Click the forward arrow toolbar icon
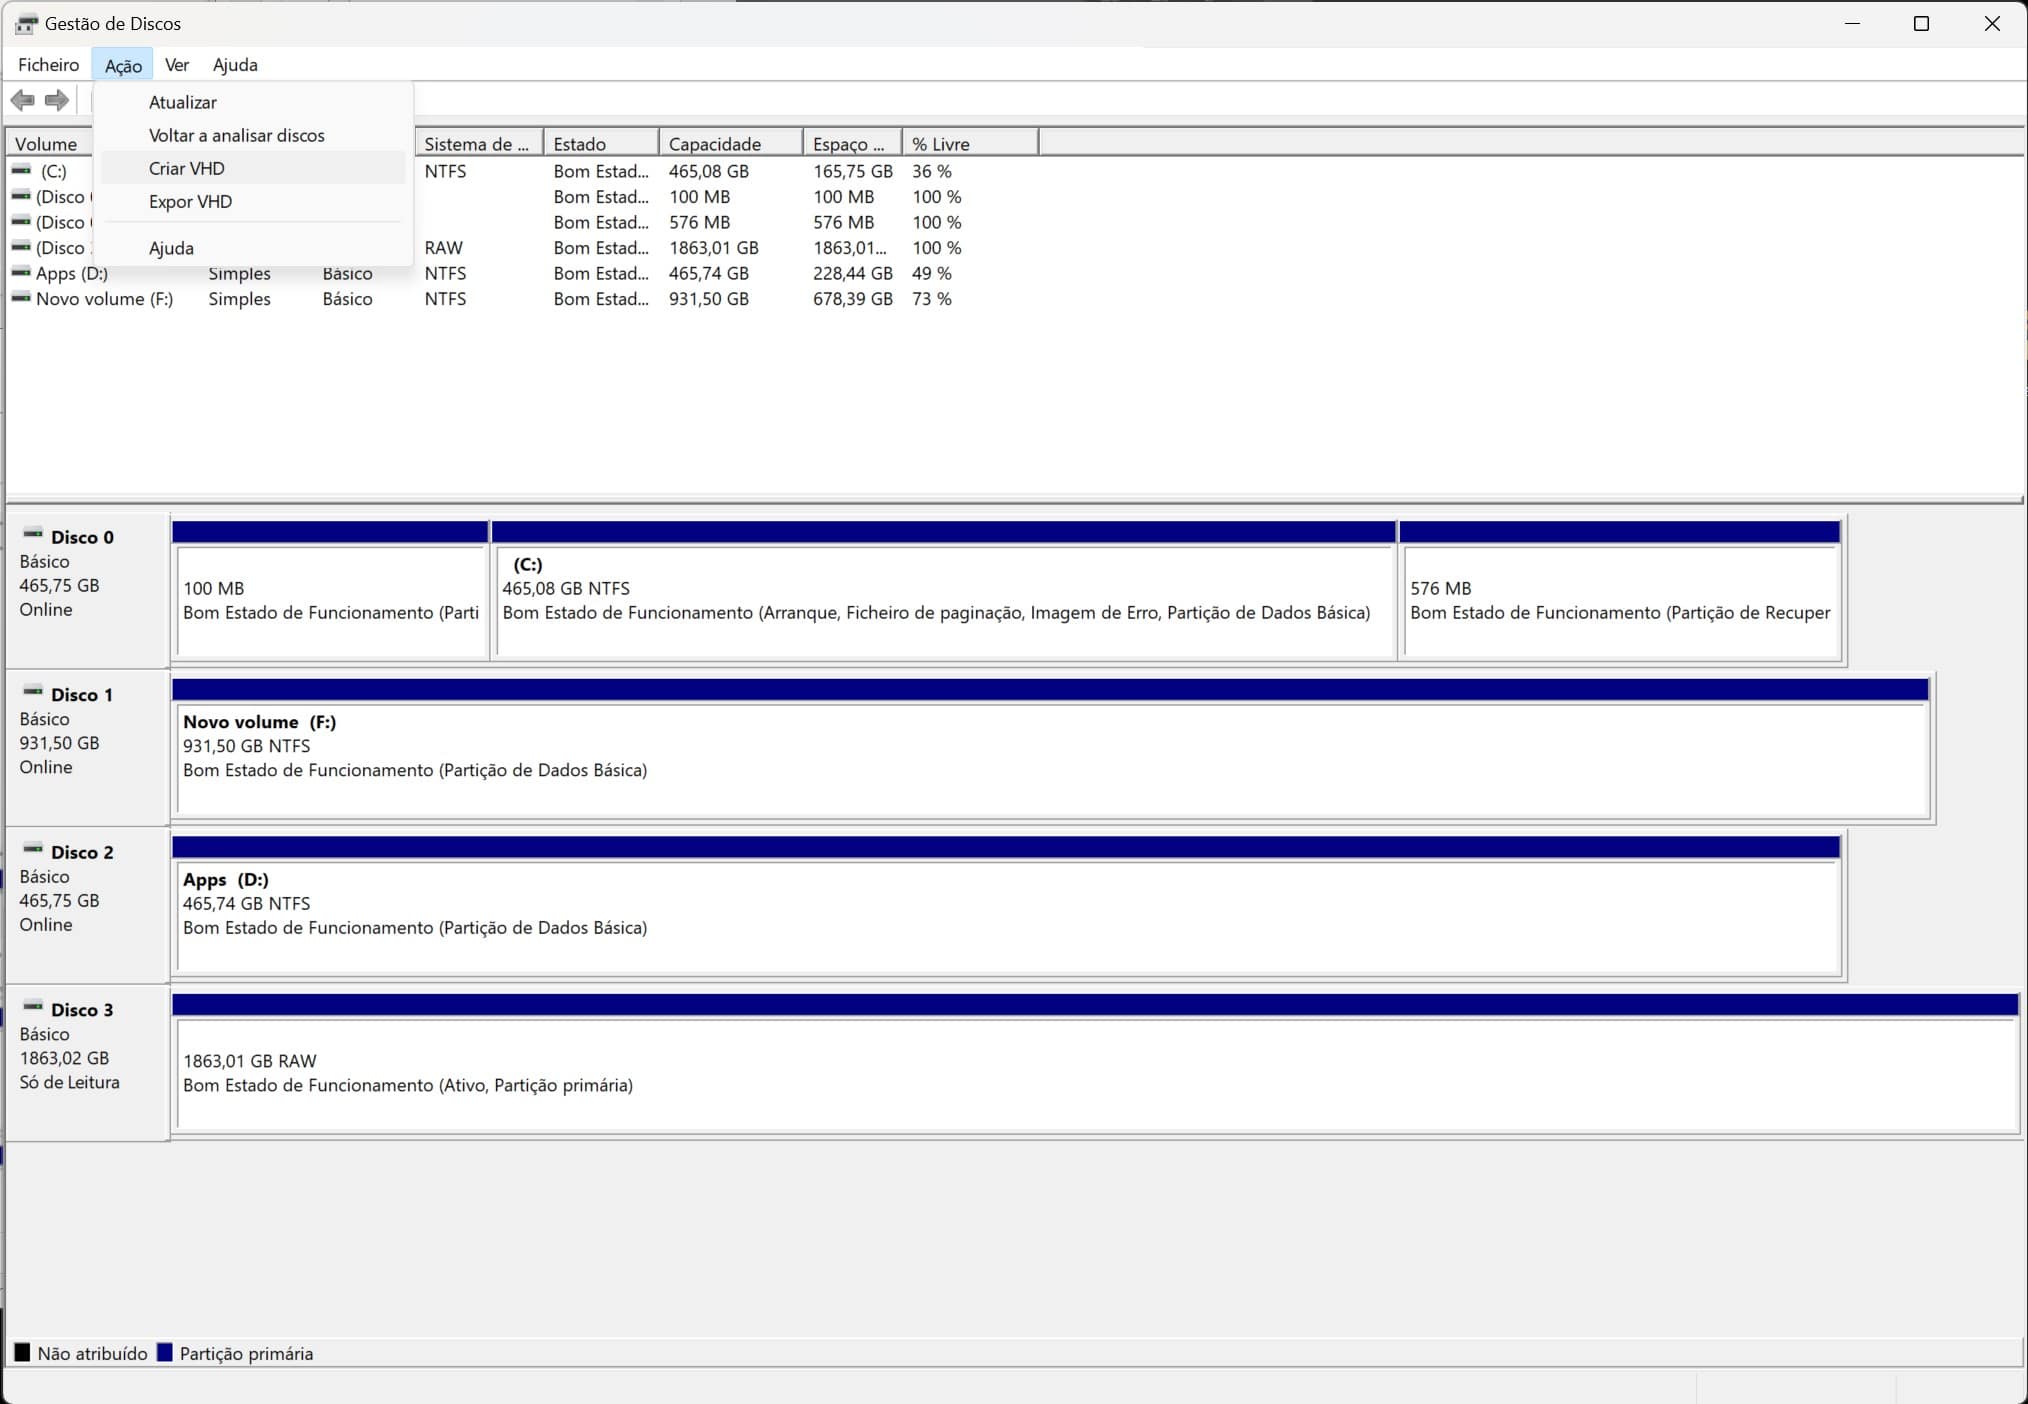 click(57, 100)
